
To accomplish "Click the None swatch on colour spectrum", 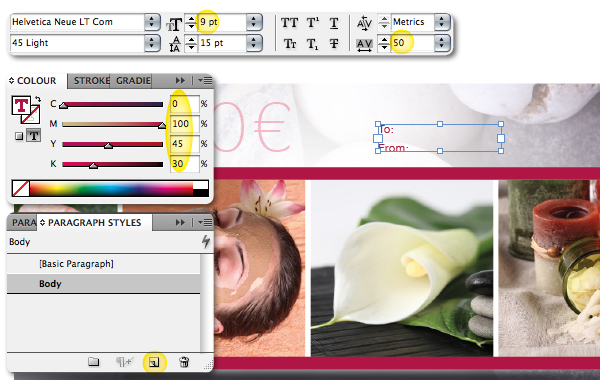I will click(21, 188).
